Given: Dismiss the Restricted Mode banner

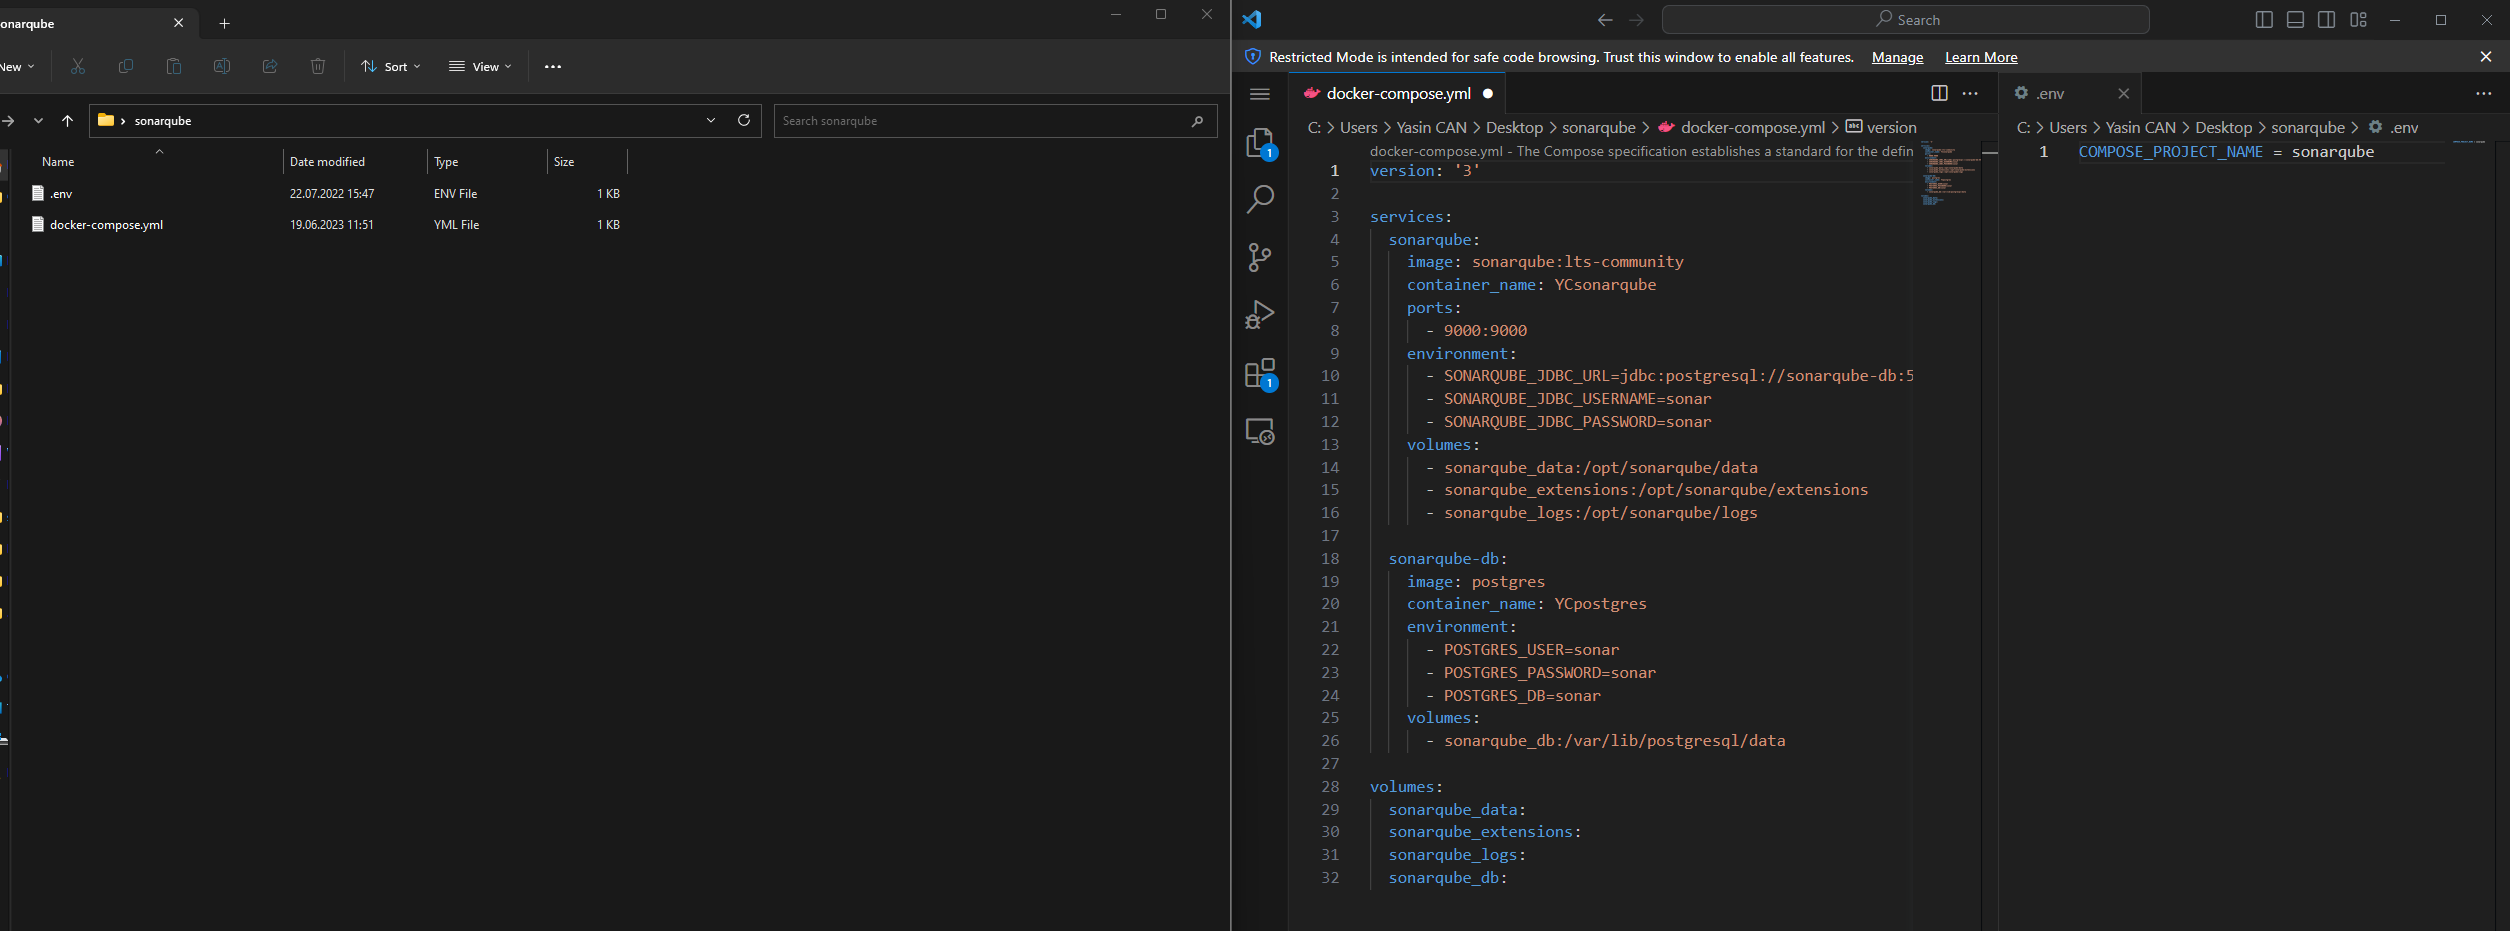Looking at the screenshot, I should pyautogui.click(x=2486, y=57).
